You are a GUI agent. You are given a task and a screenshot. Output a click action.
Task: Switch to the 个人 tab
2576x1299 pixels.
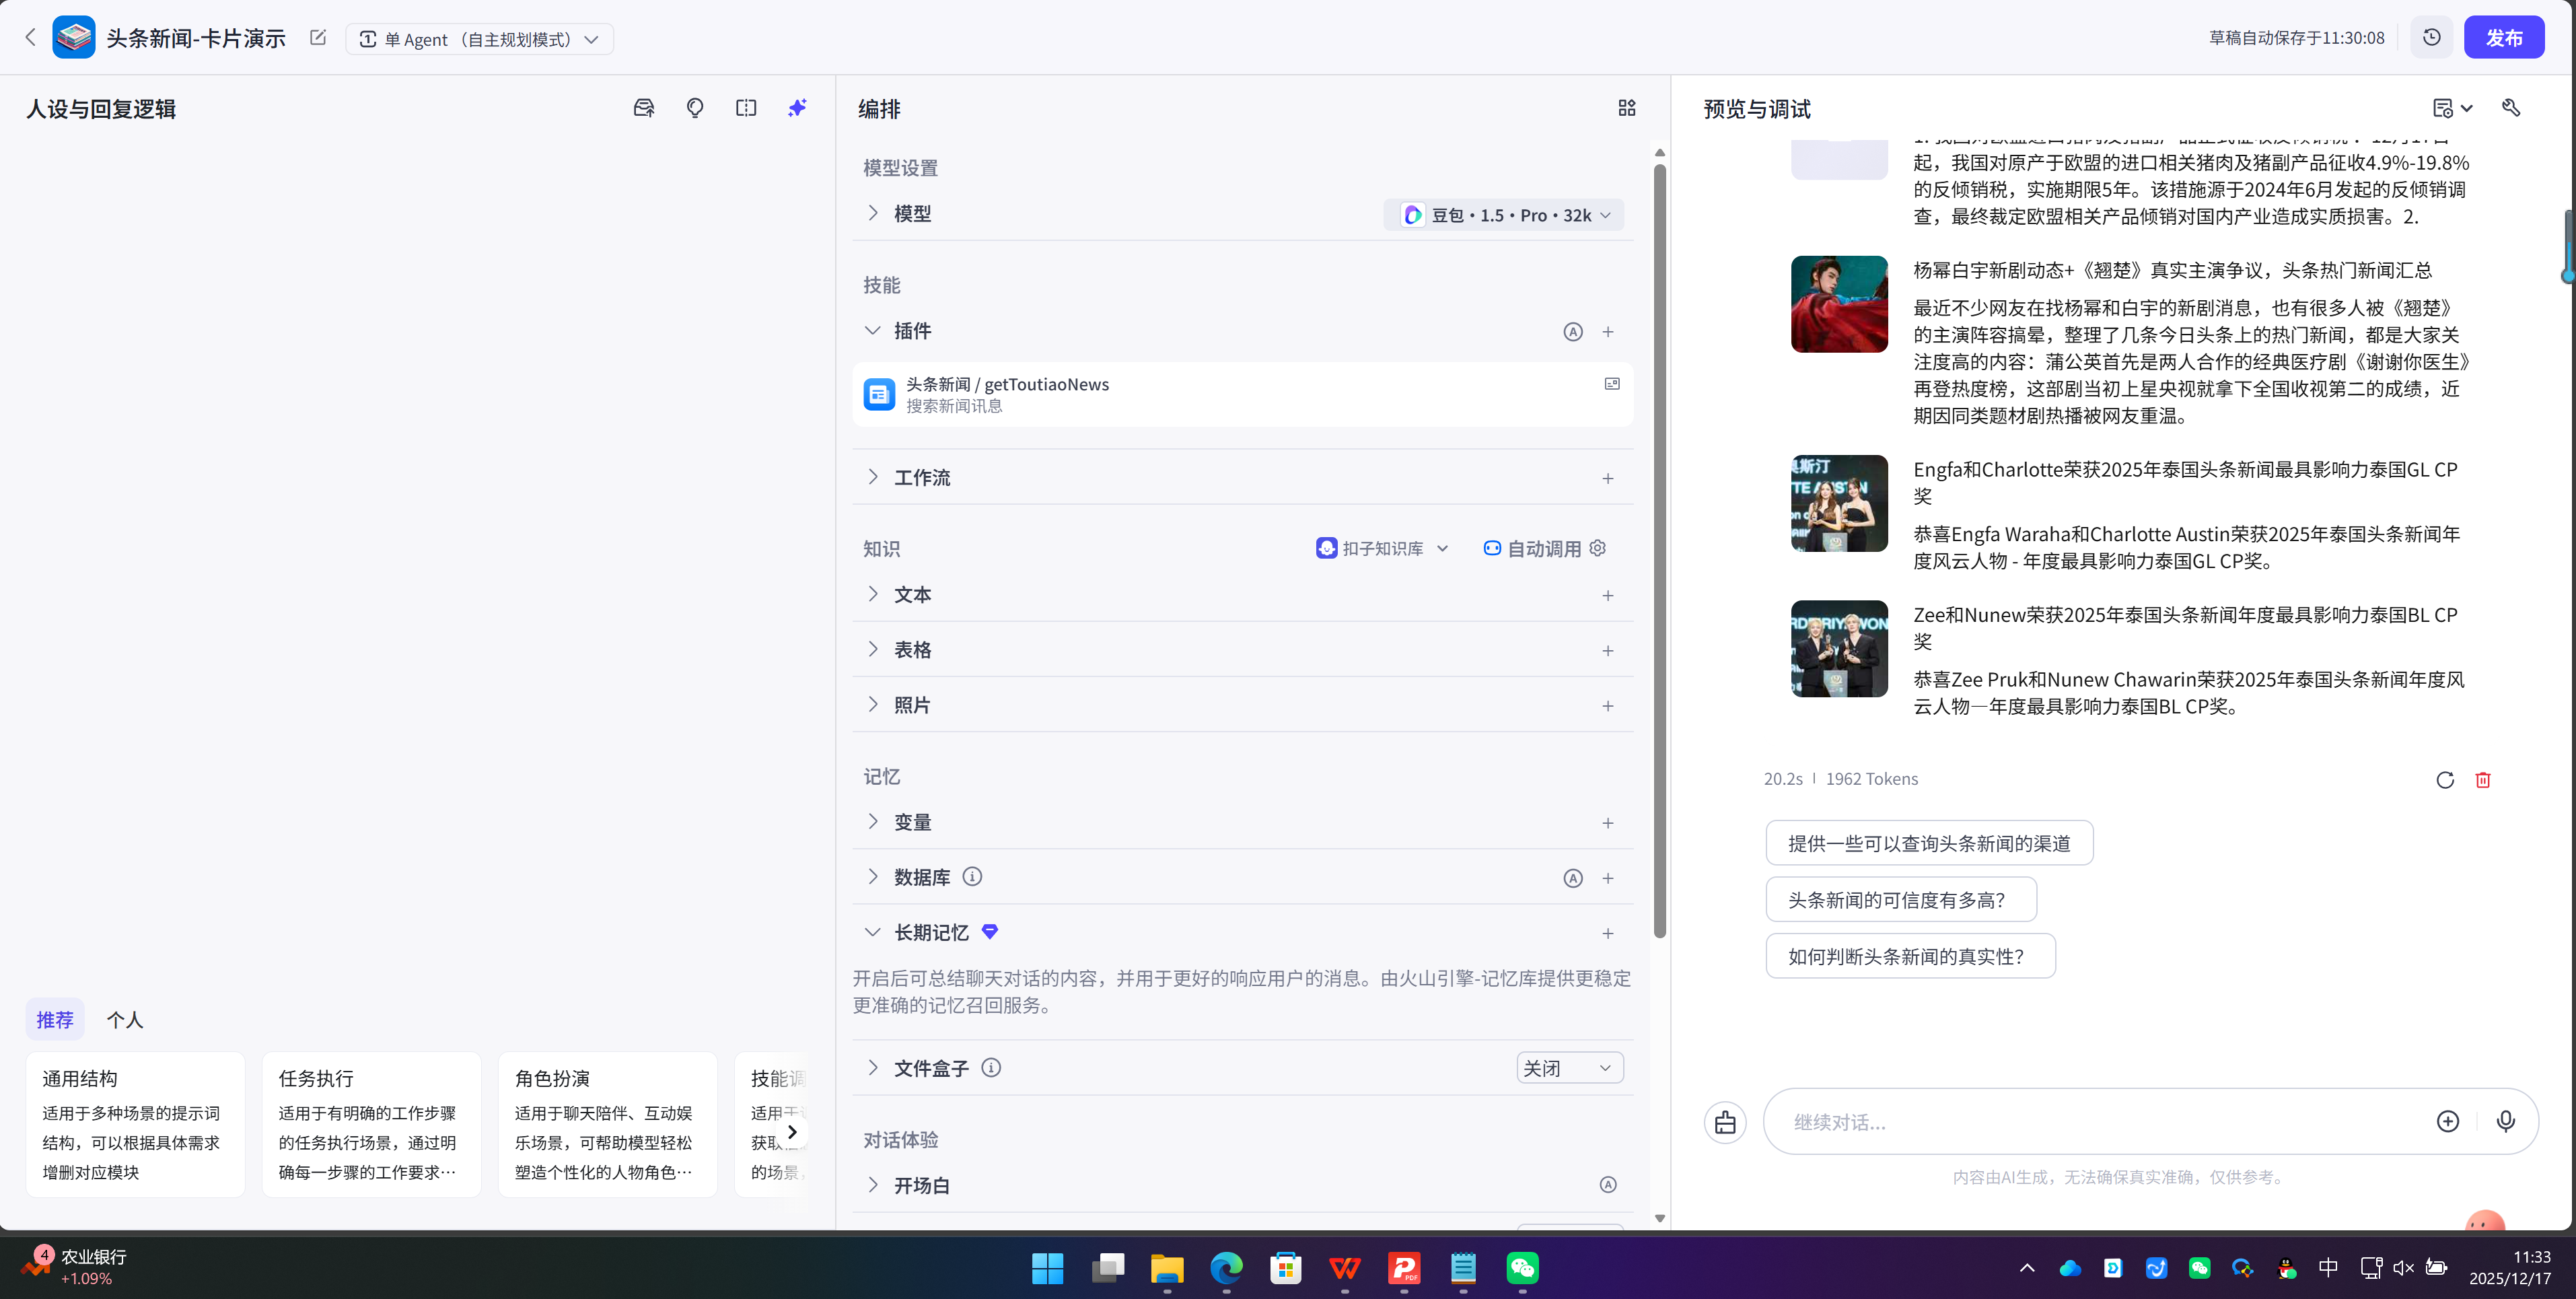pos(125,1019)
